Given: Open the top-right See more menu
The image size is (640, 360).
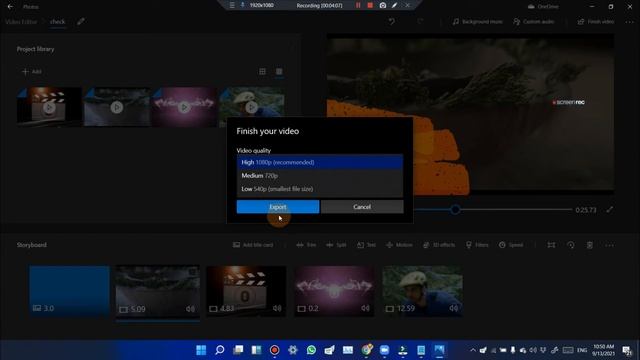Looking at the screenshot, I should tap(629, 22).
